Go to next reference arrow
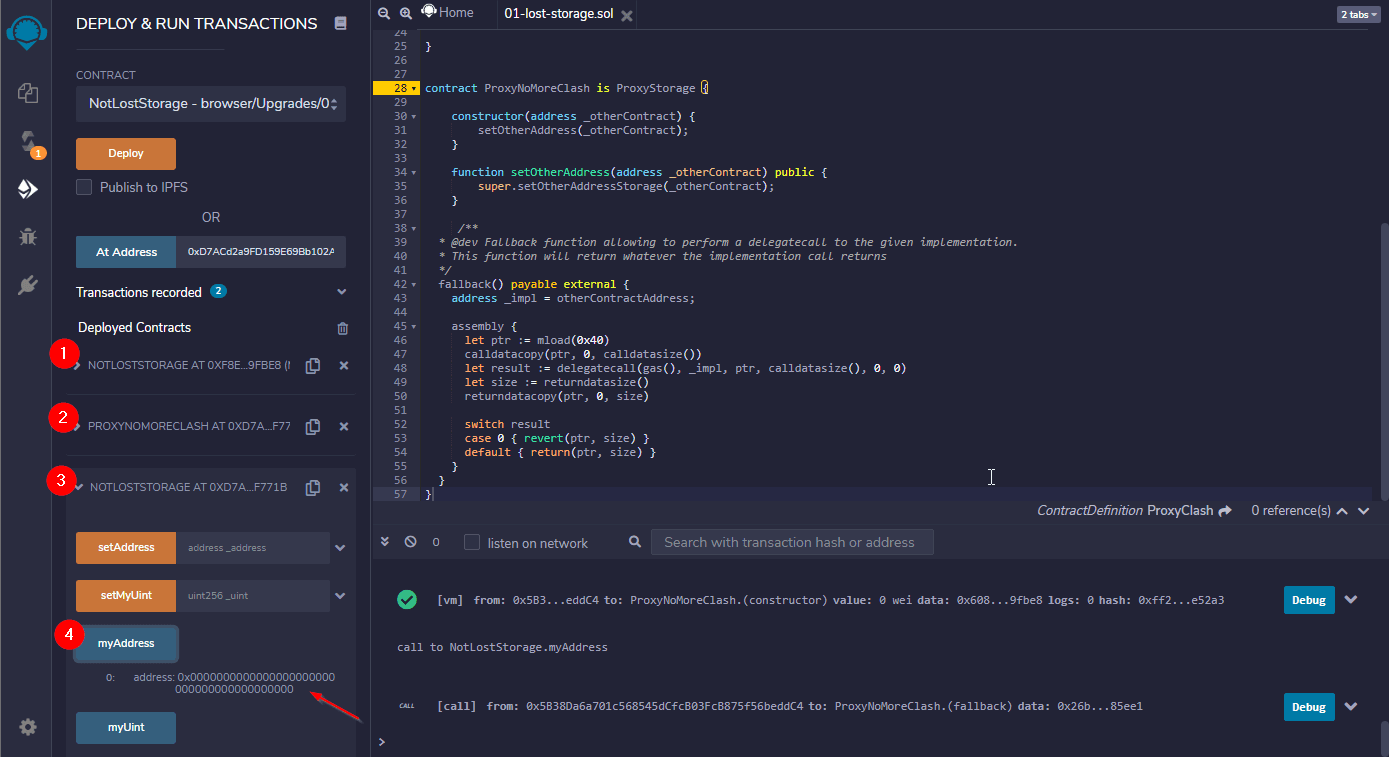The width and height of the screenshot is (1389, 757). tap(1363, 510)
